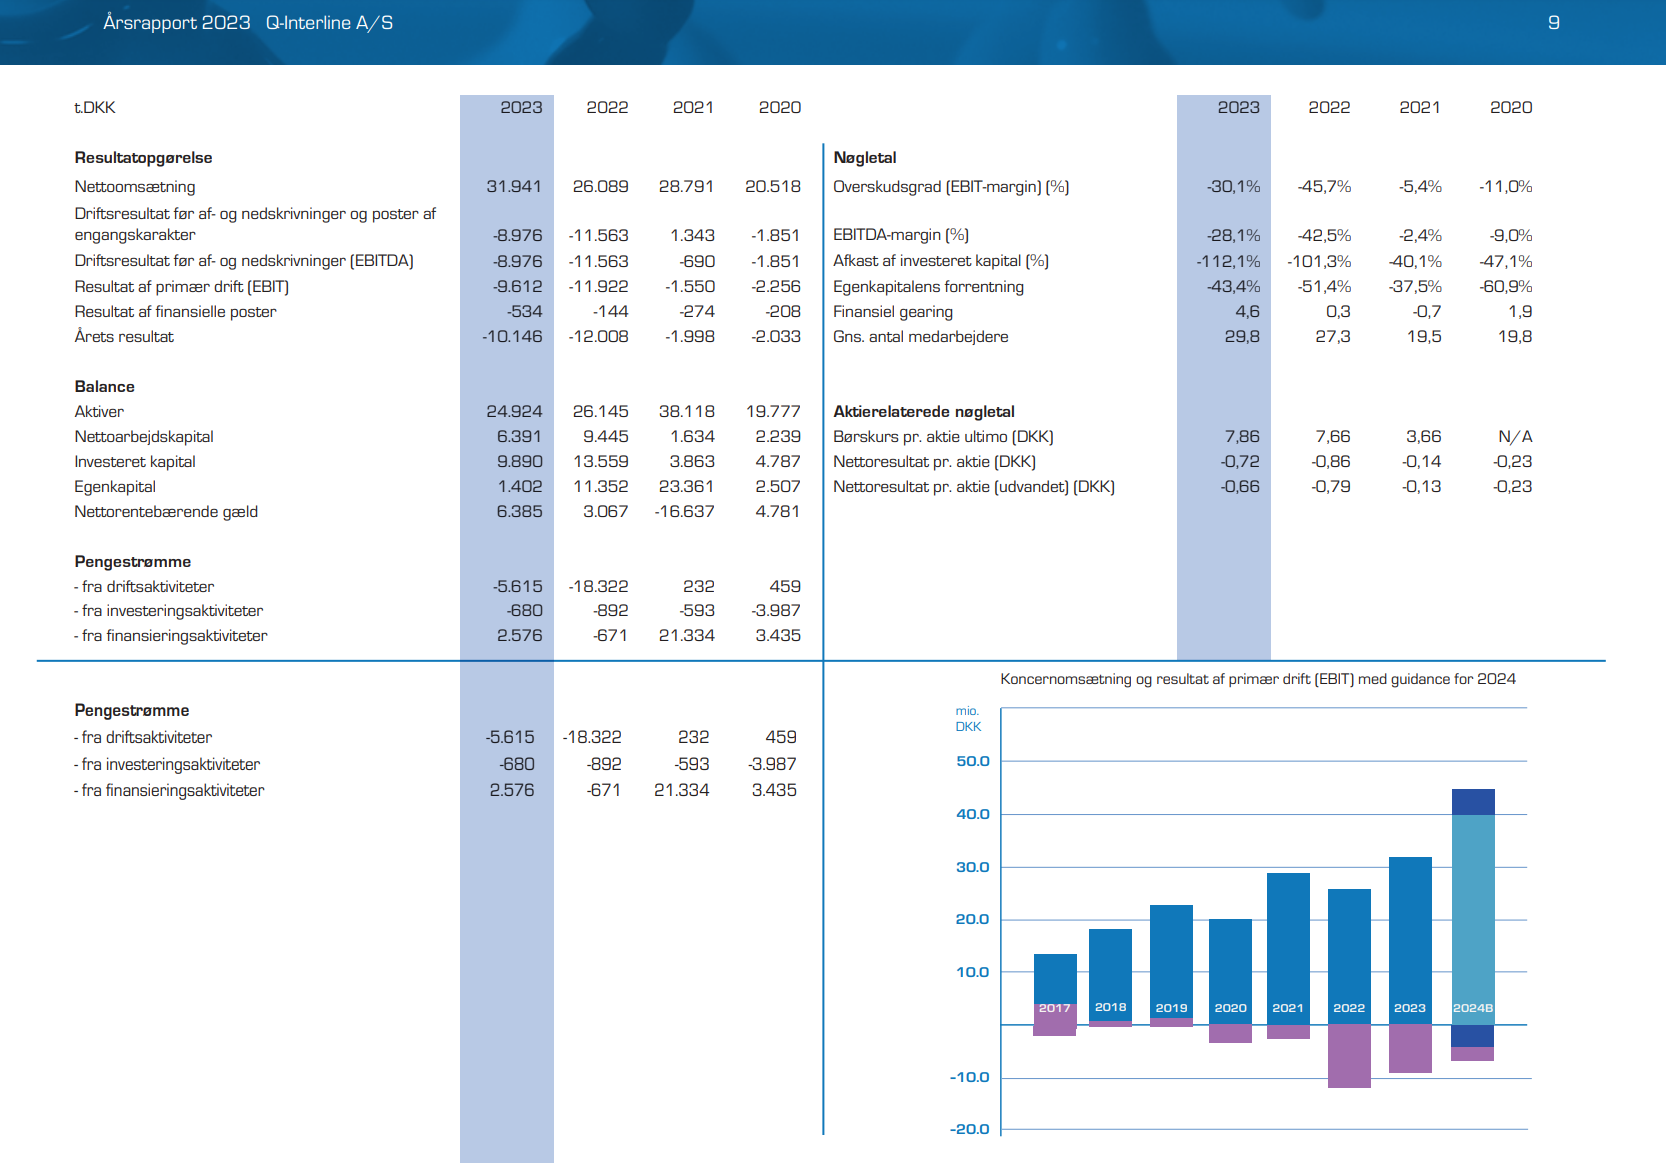Click diluted earnings value -0,66
This screenshot has width=1666, height=1163.
[x=1240, y=486]
